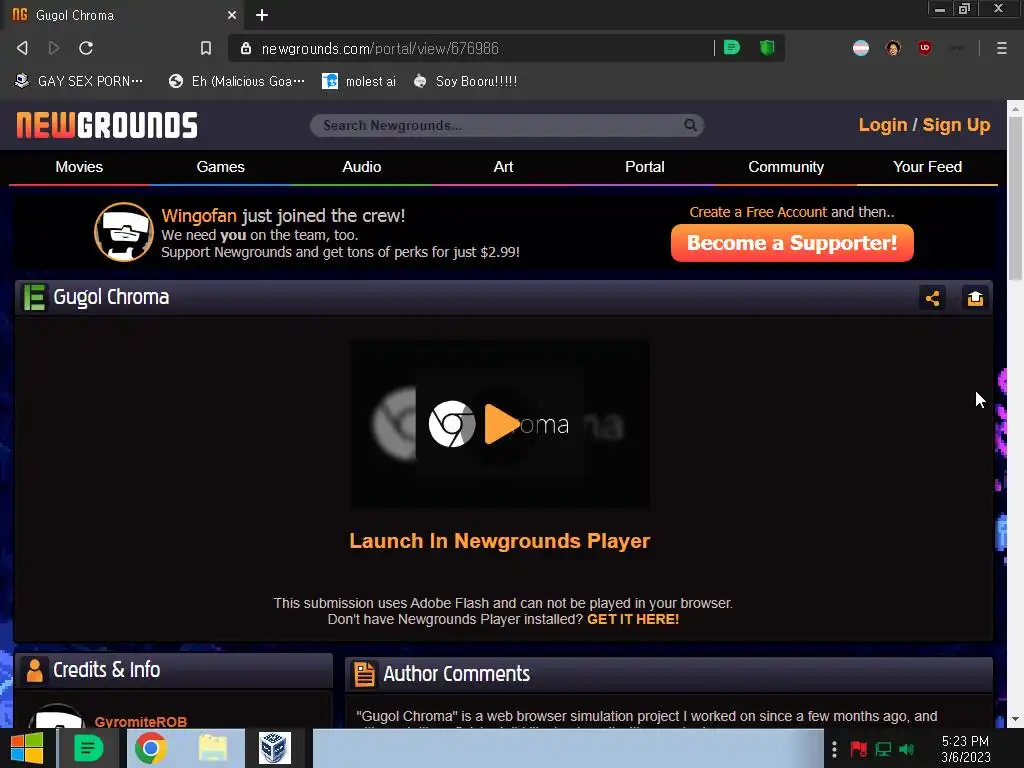Open the Audio menu
The height and width of the screenshot is (768, 1024).
pos(362,167)
